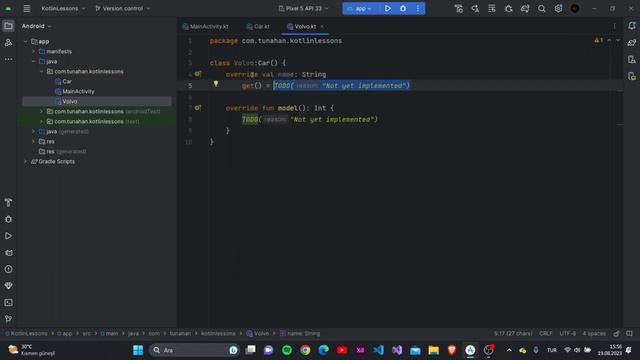Open app run configuration dropdown

(360, 9)
